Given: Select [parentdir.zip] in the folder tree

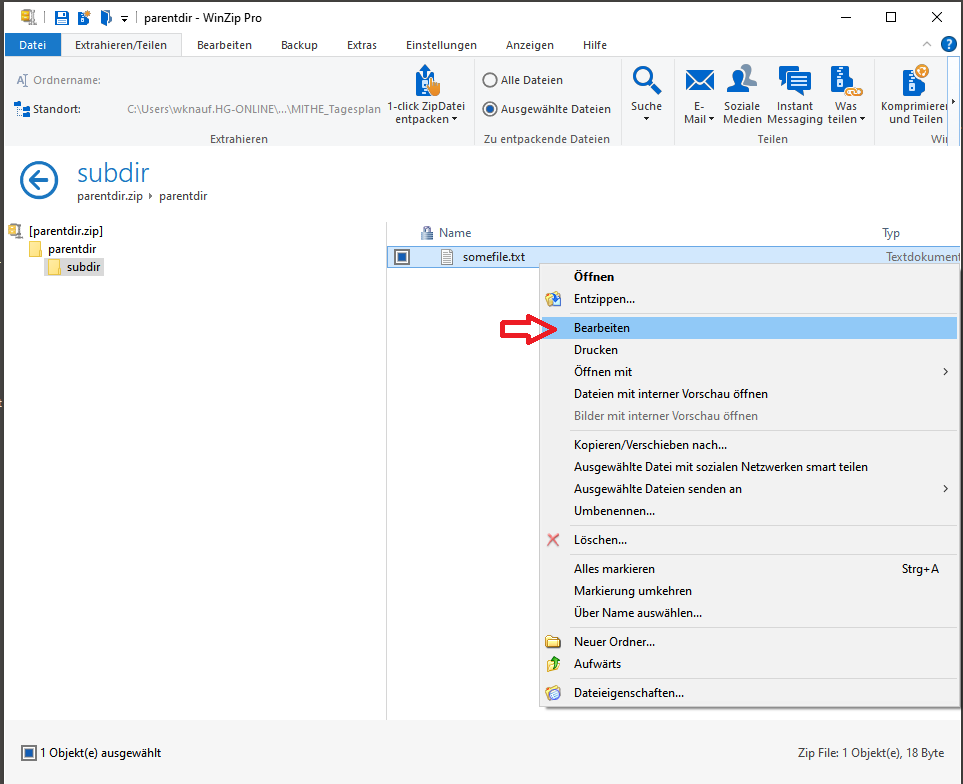Looking at the screenshot, I should pyautogui.click(x=66, y=231).
